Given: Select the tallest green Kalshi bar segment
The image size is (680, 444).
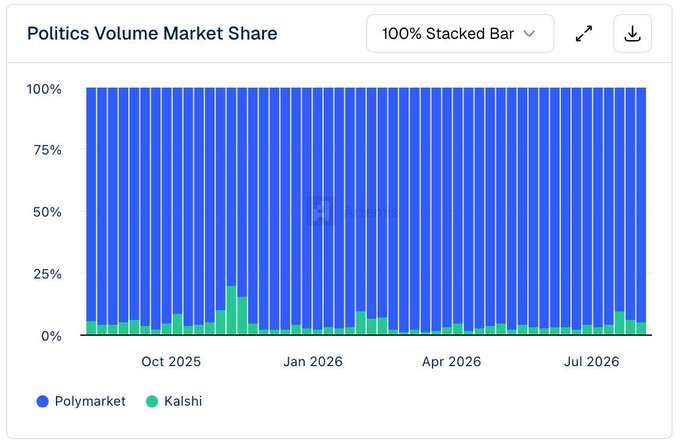Looking at the screenshot, I should [x=232, y=310].
